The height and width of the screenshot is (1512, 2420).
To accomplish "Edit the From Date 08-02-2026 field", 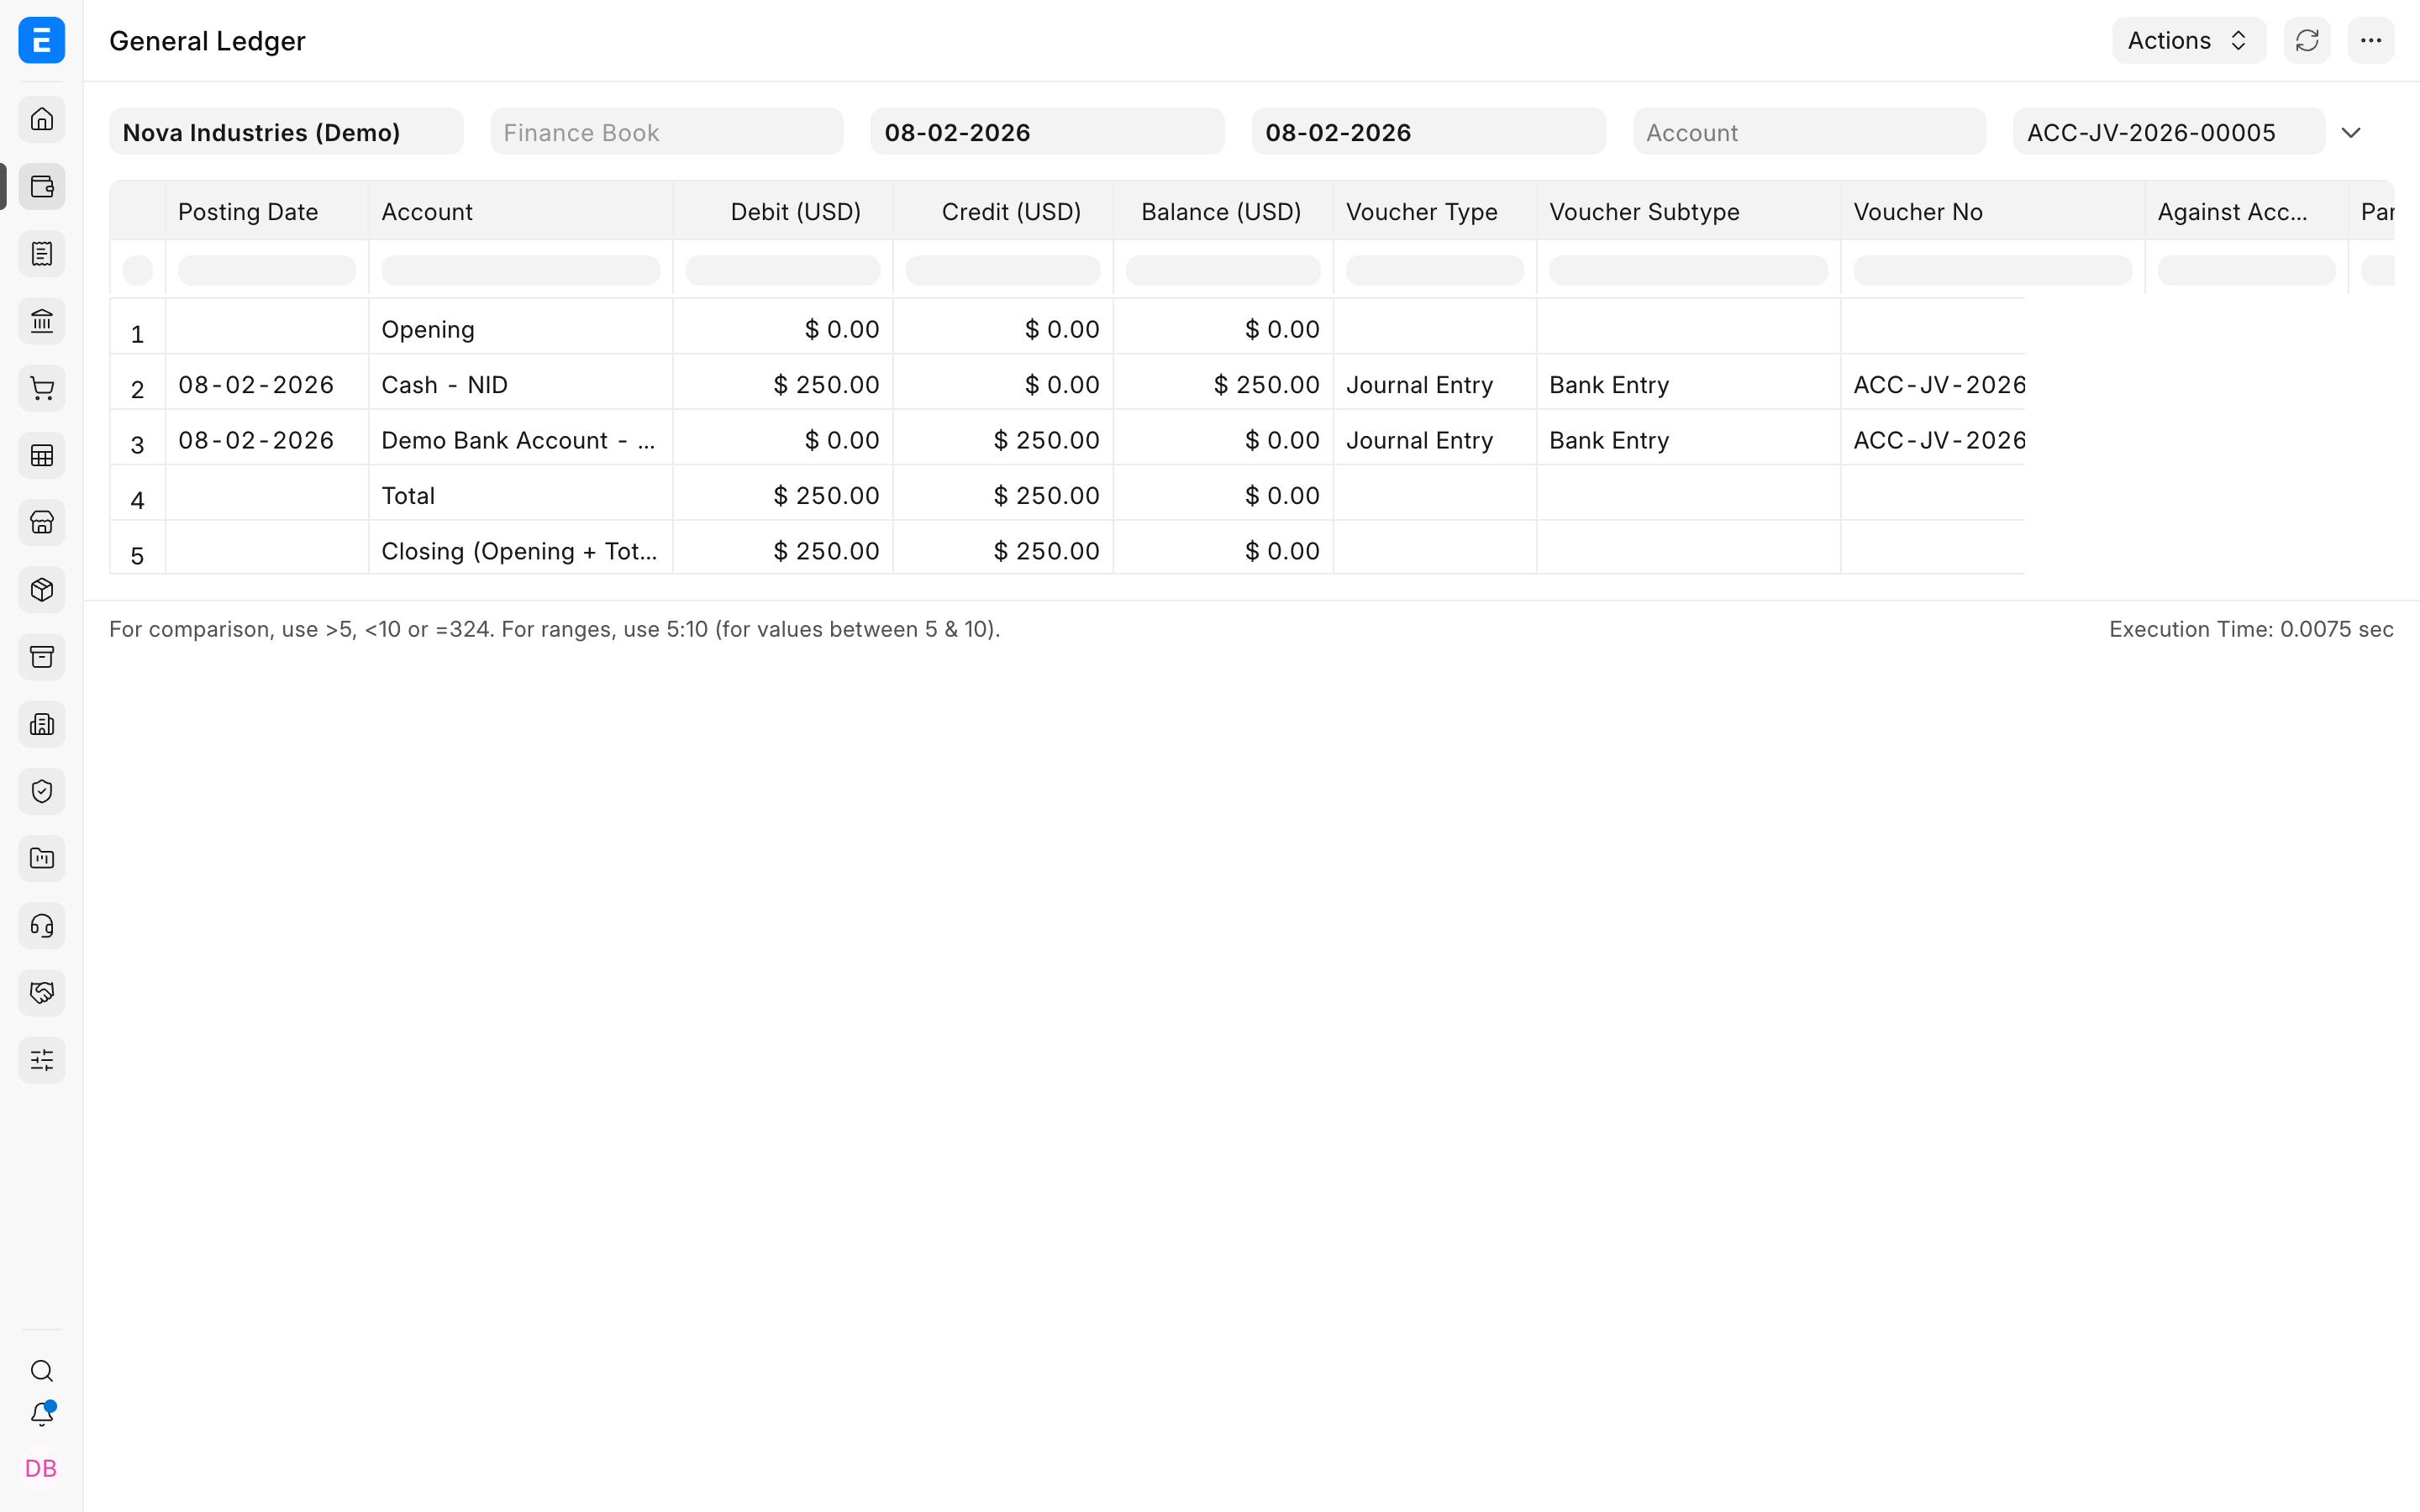I will pos(1047,132).
